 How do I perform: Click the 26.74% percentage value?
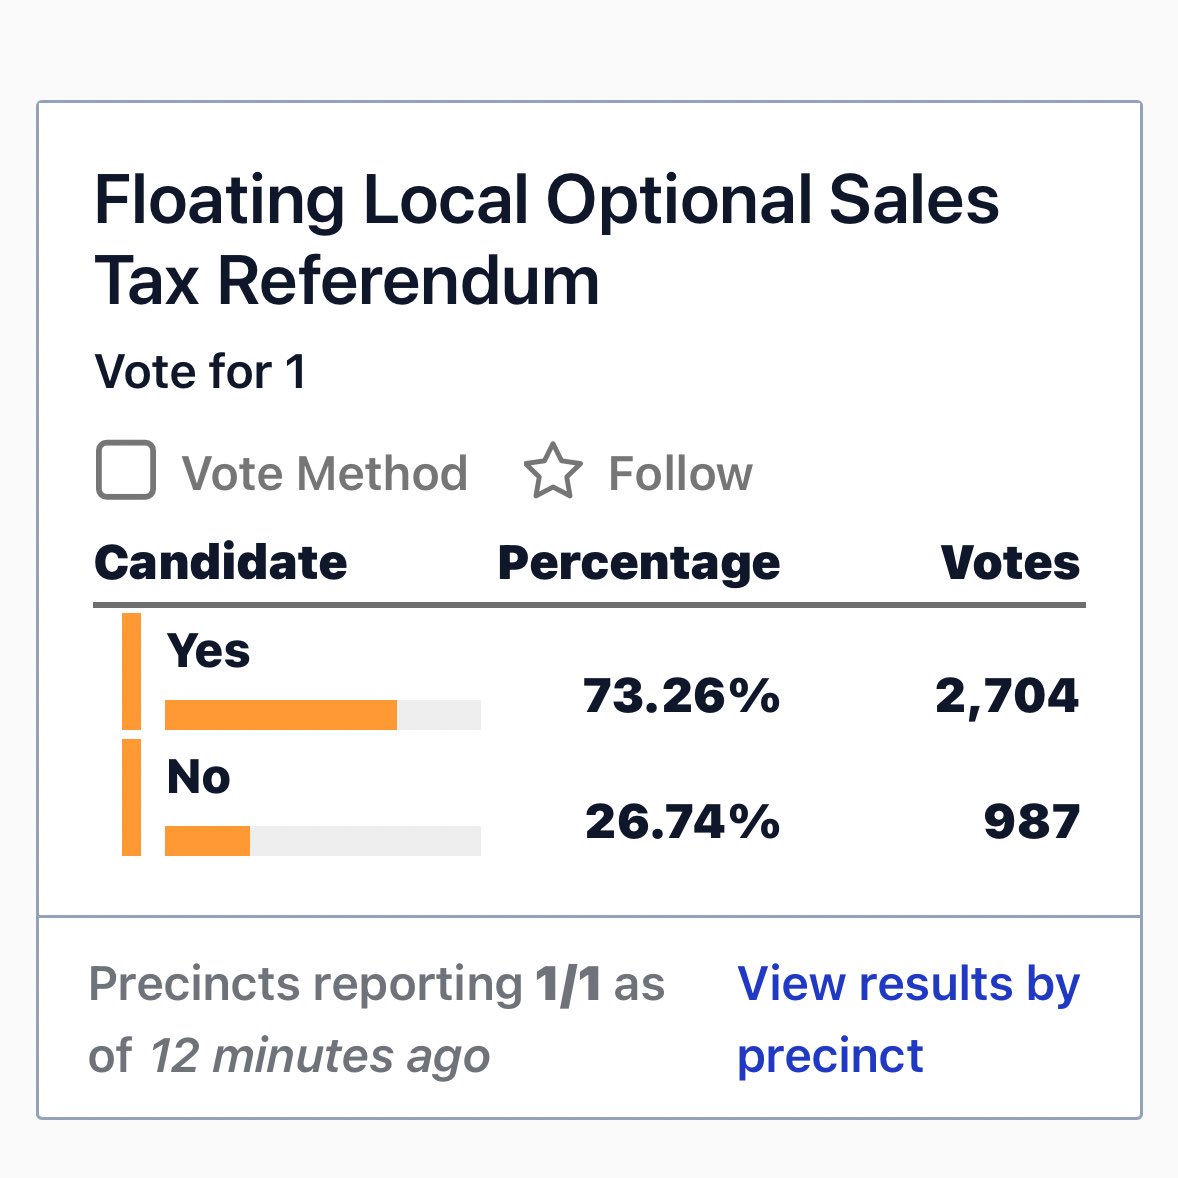[x=682, y=821]
